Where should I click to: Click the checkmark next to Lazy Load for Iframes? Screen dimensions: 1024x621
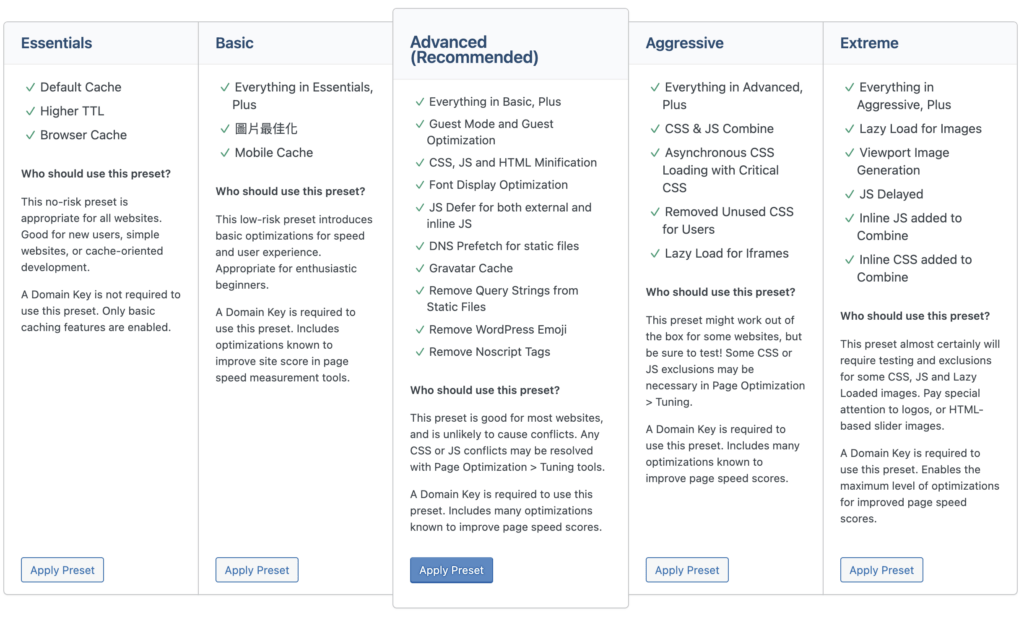click(x=655, y=254)
